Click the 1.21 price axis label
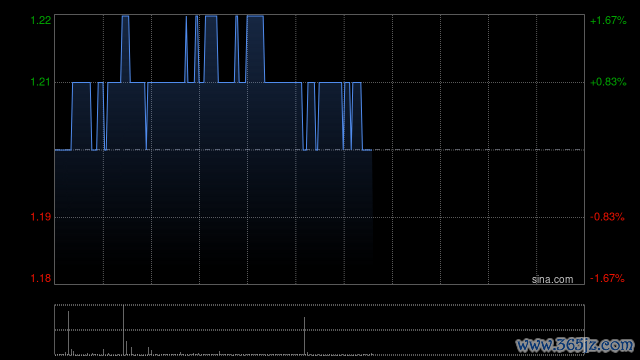Screen dimensions: 640x360 pyautogui.click(x=41, y=82)
